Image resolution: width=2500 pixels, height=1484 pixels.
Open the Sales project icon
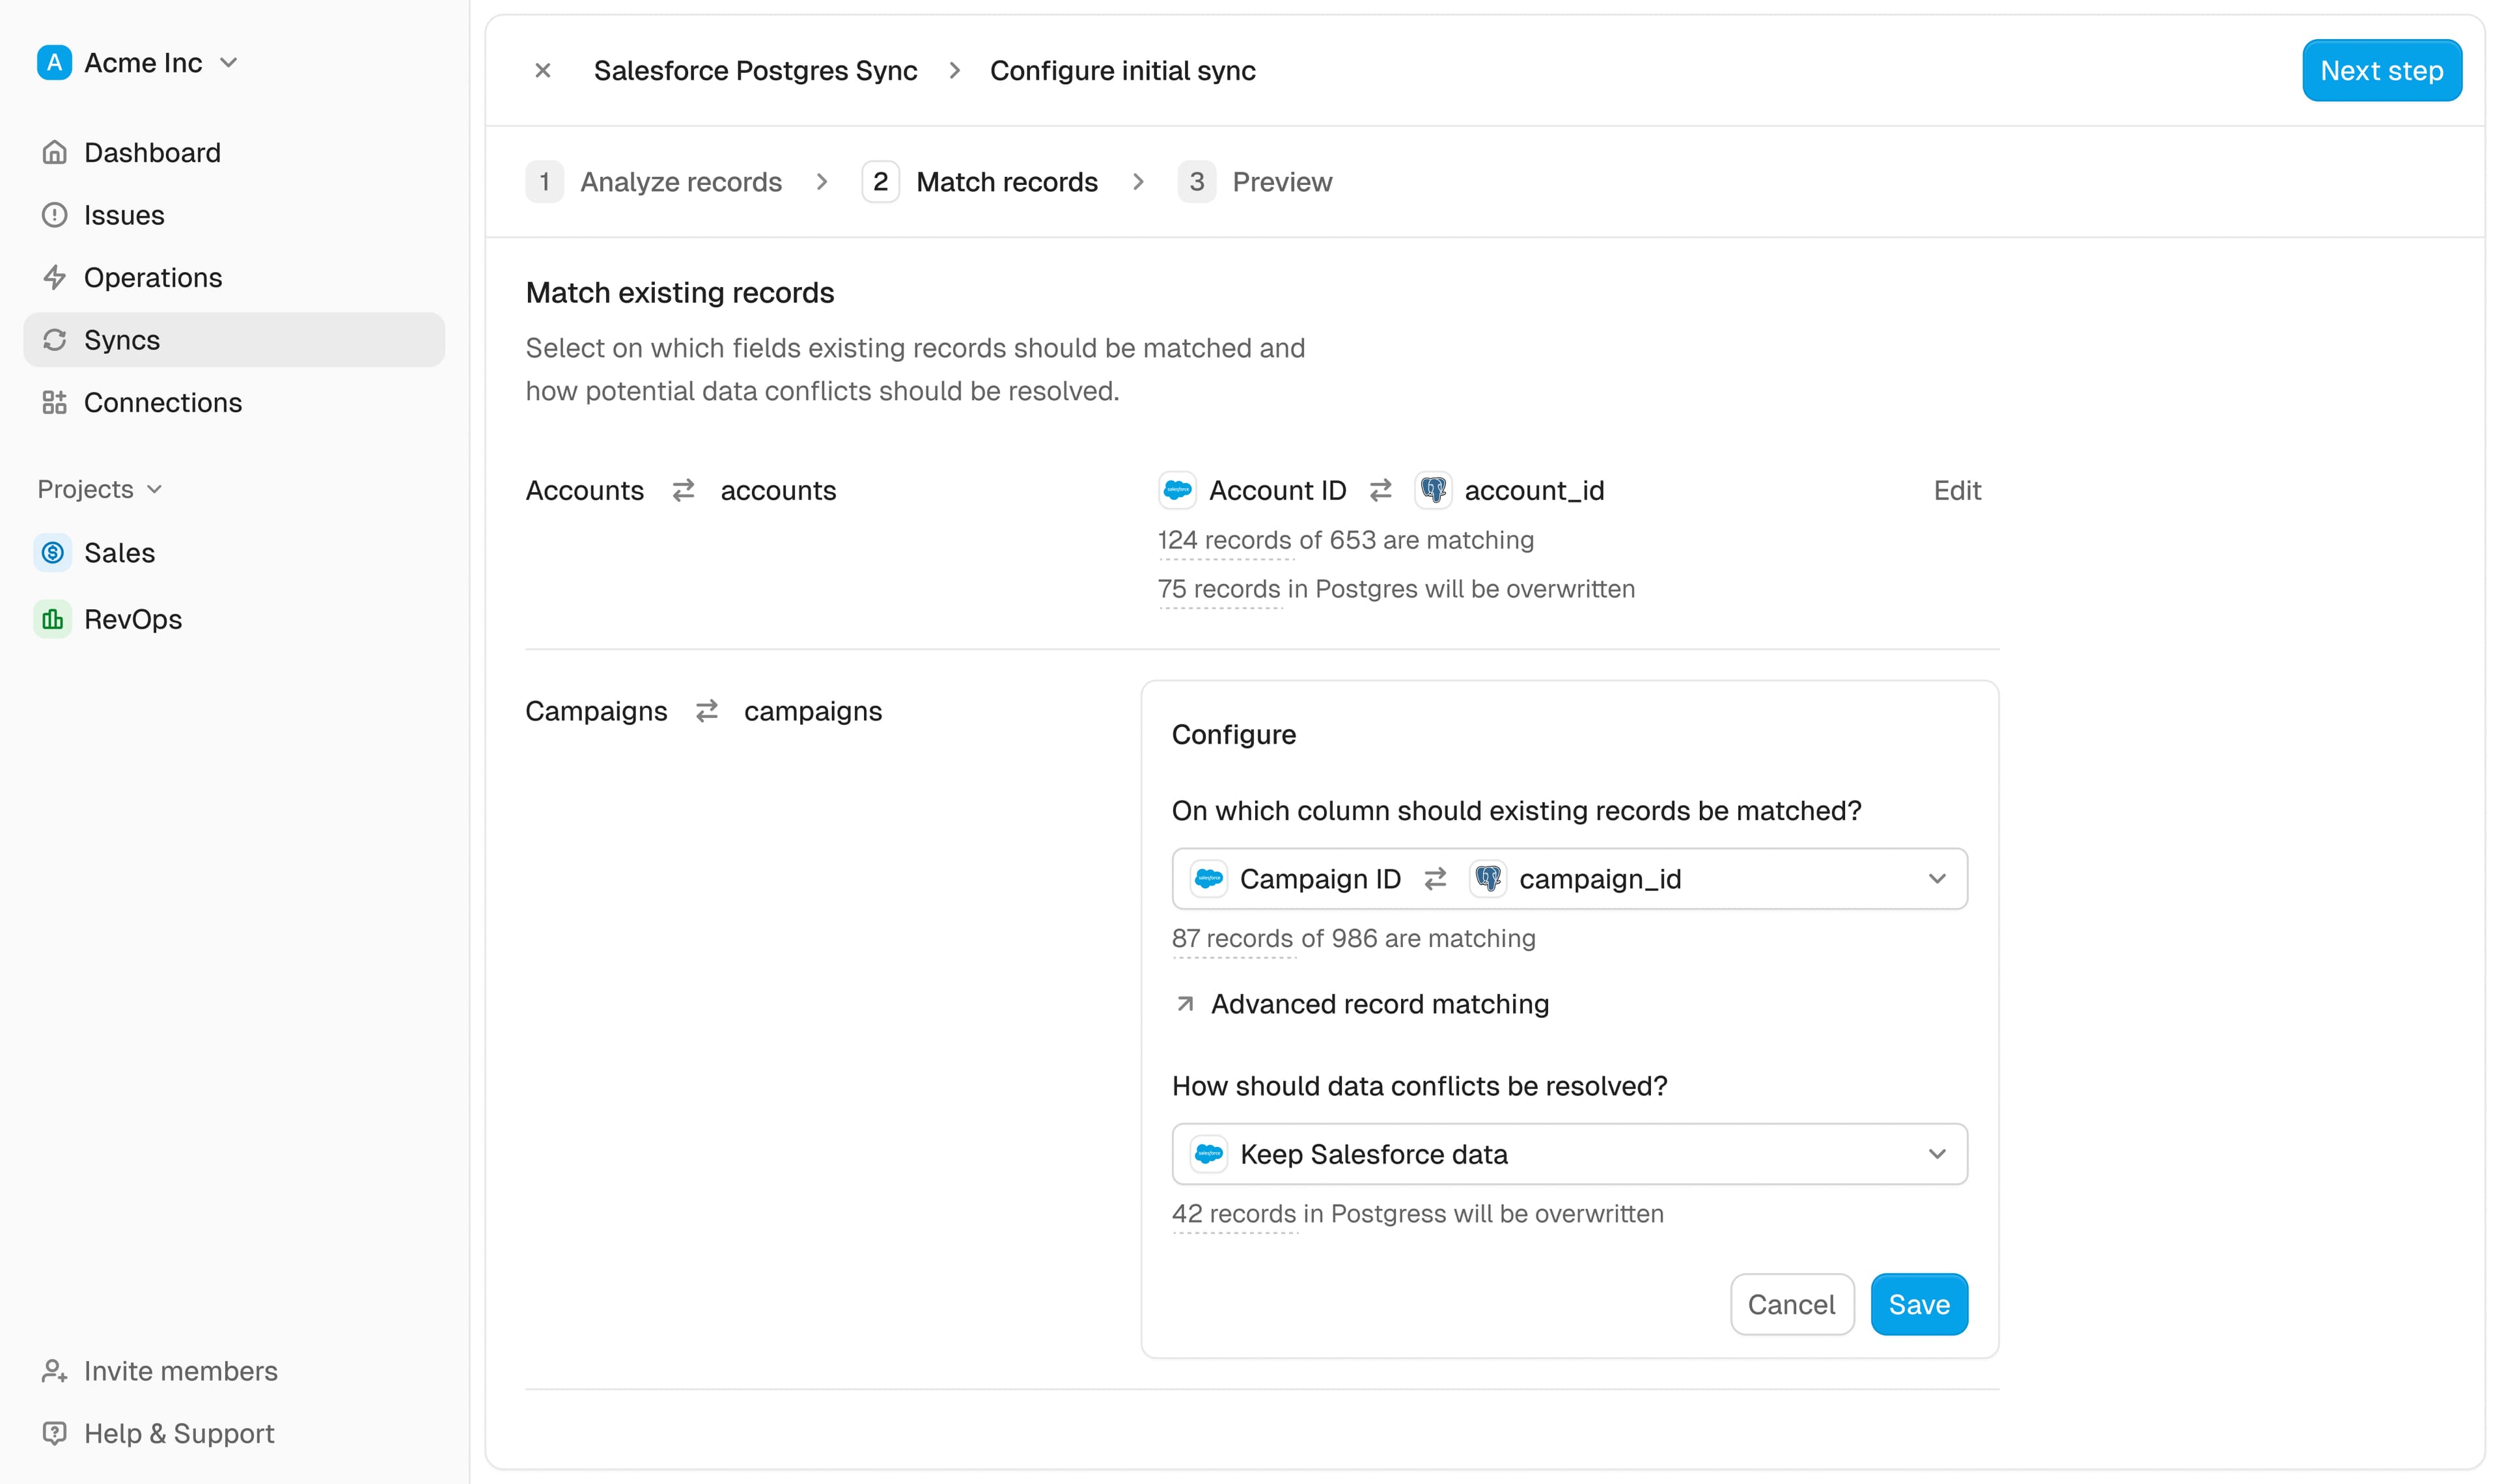(x=53, y=553)
